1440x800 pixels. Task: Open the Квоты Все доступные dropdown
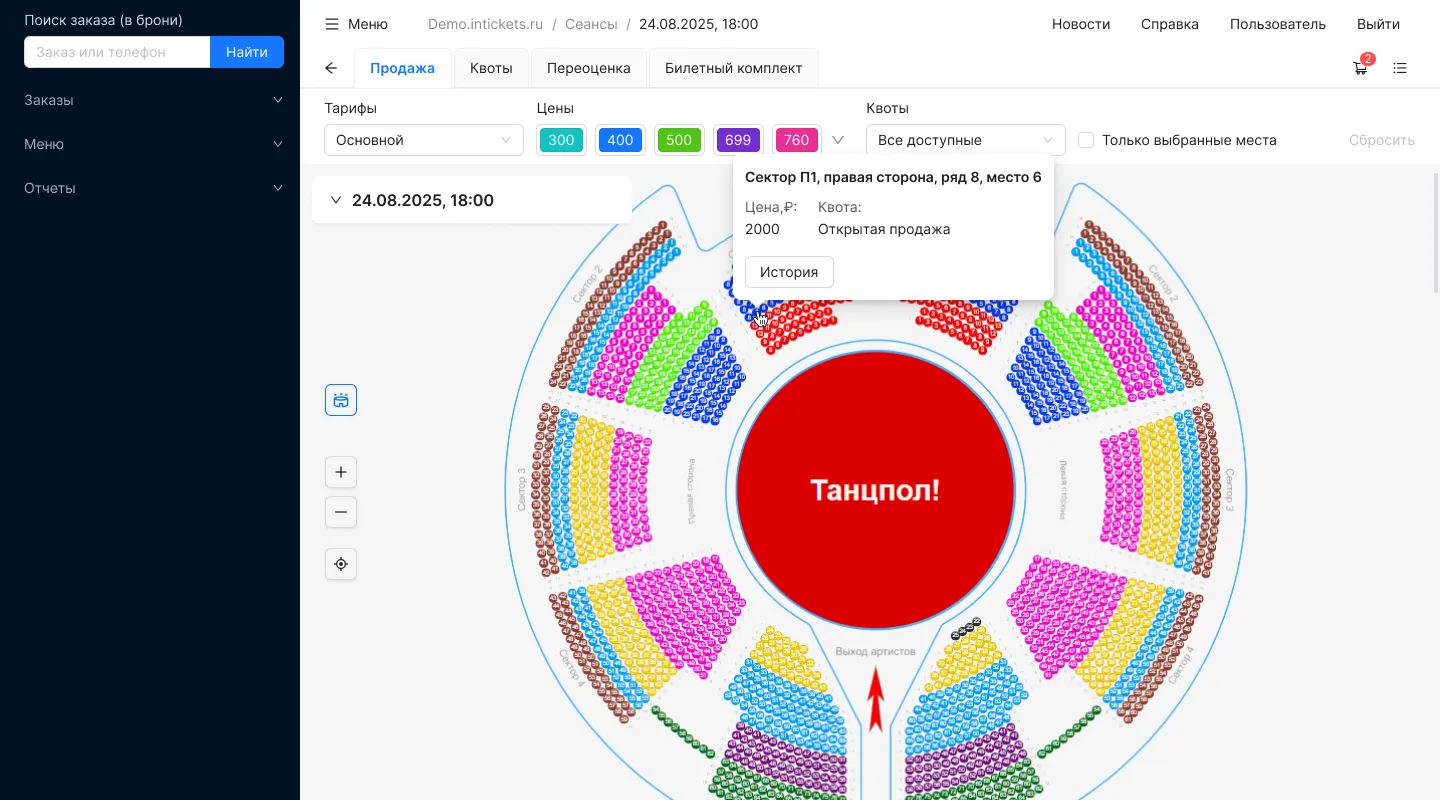pyautogui.click(x=965, y=140)
